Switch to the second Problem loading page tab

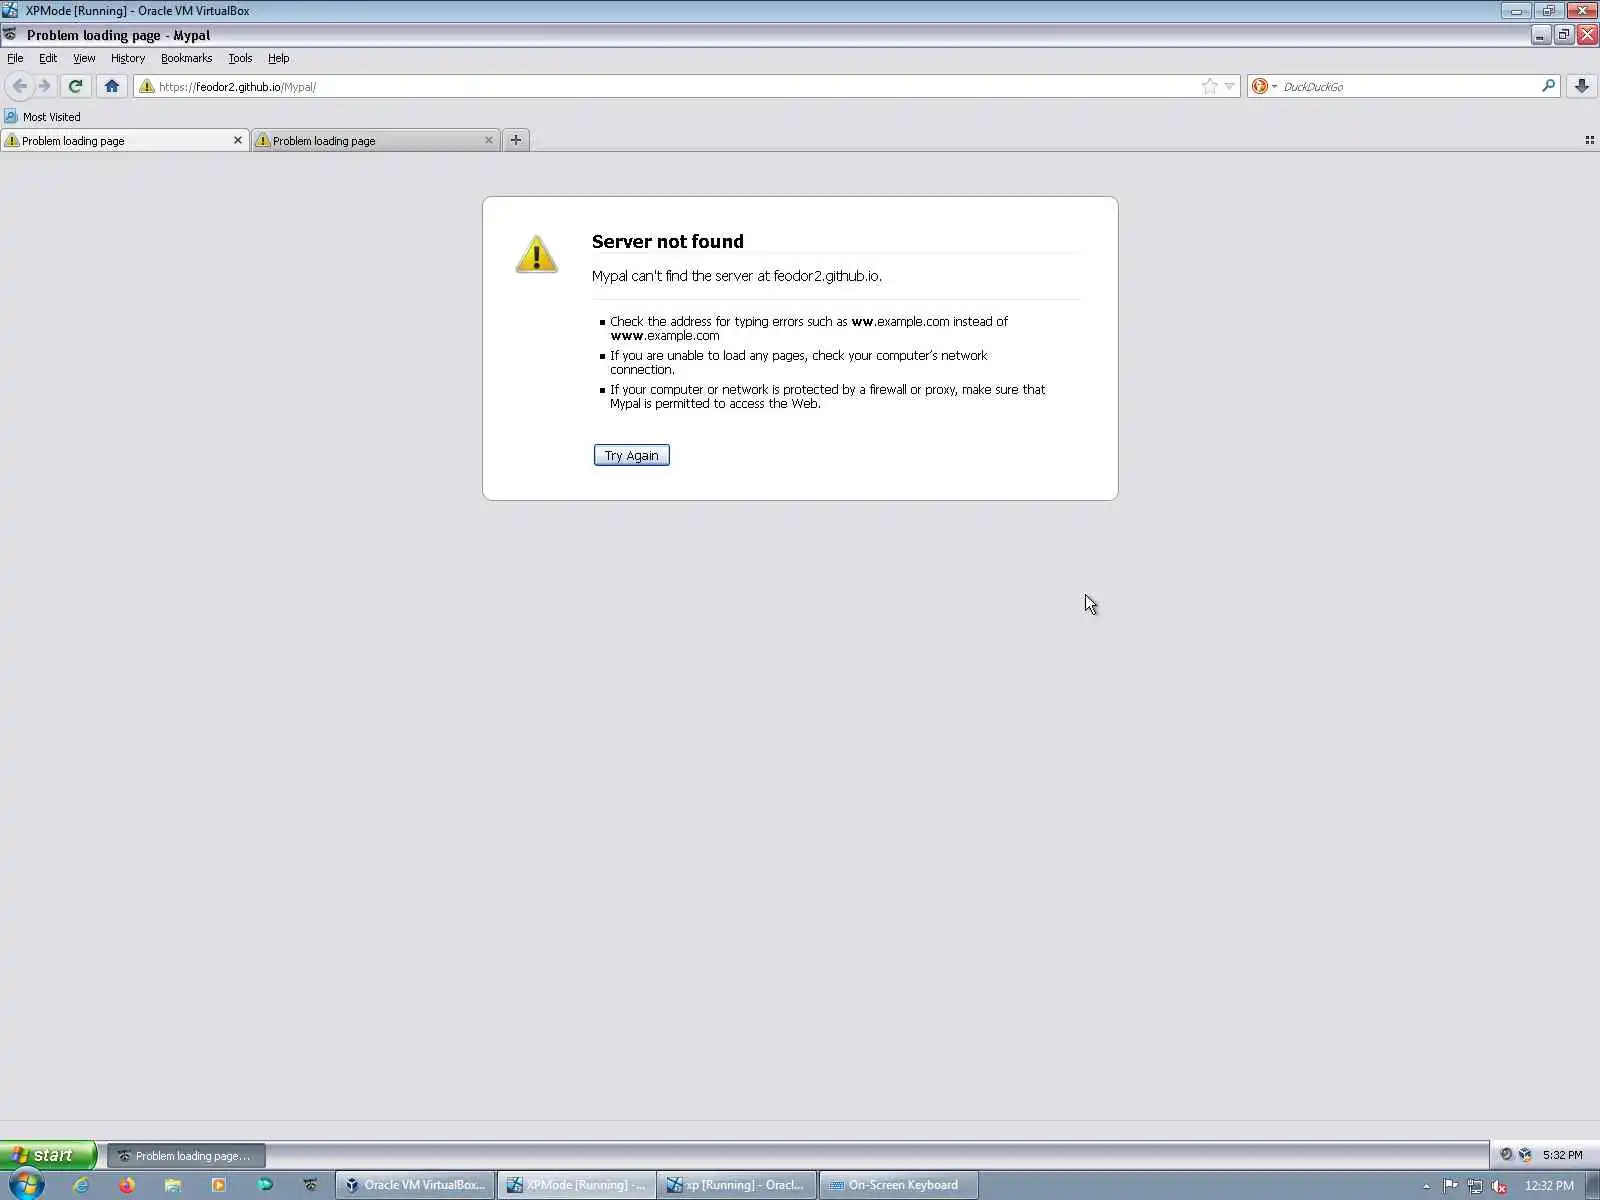pyautogui.click(x=375, y=141)
